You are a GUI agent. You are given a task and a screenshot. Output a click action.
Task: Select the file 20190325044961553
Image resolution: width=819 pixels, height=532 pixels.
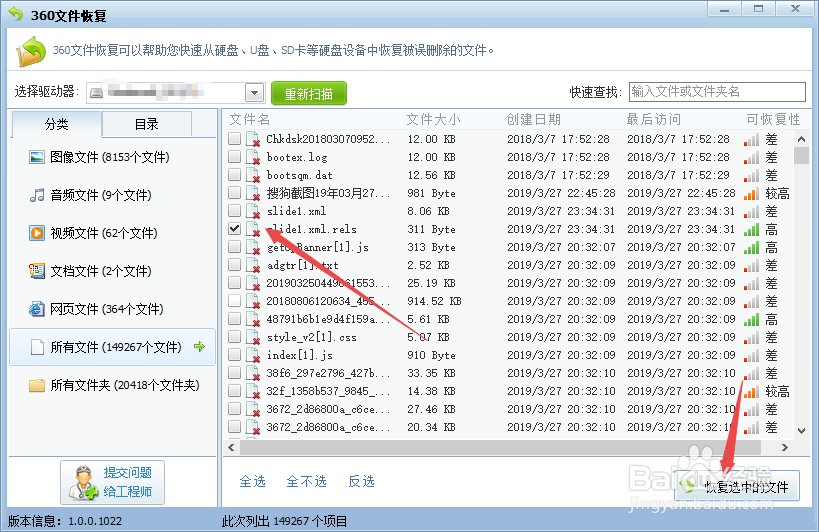pyautogui.click(x=328, y=283)
